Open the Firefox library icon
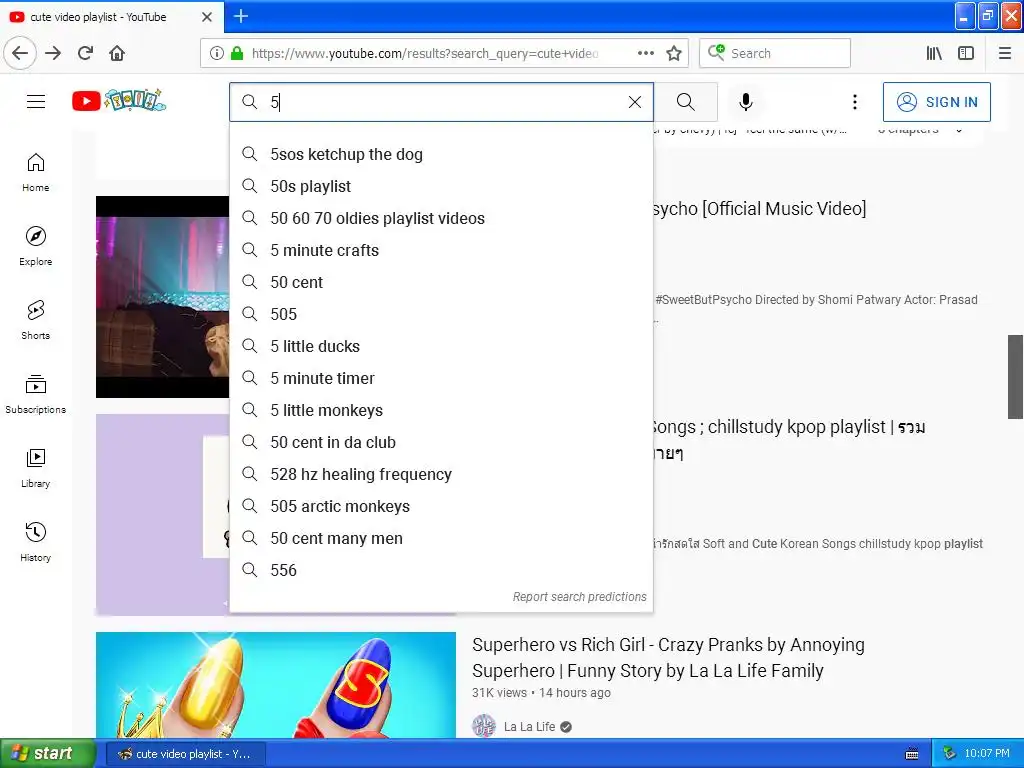 click(934, 53)
